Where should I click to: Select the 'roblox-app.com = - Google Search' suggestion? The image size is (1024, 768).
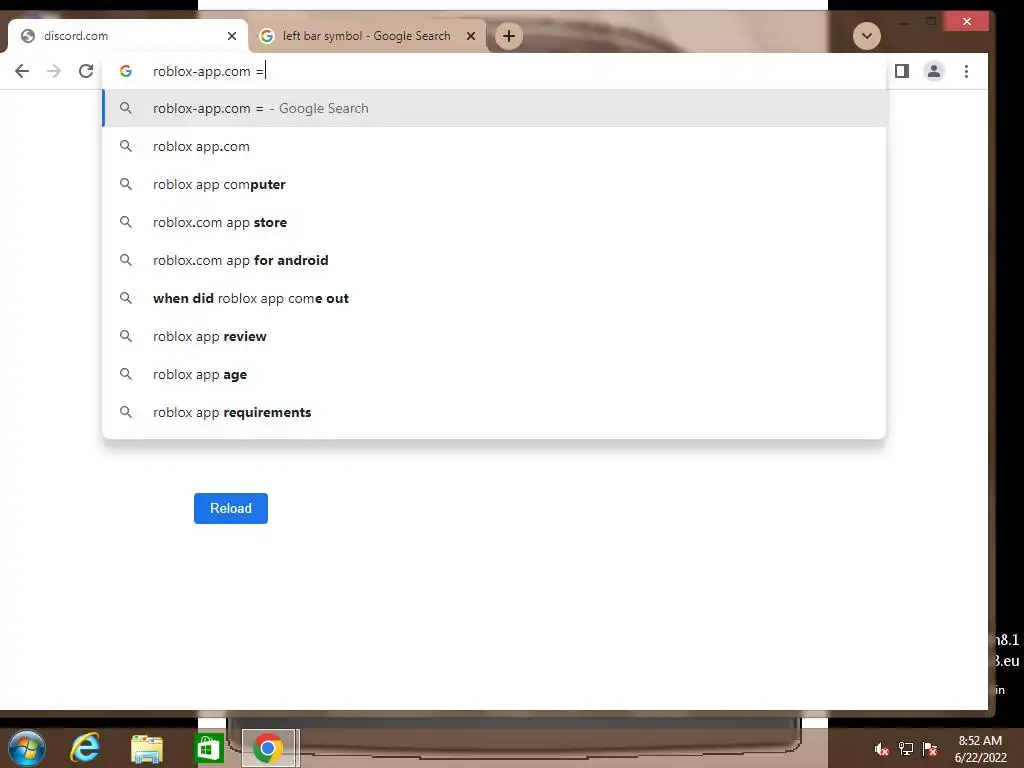(494, 108)
